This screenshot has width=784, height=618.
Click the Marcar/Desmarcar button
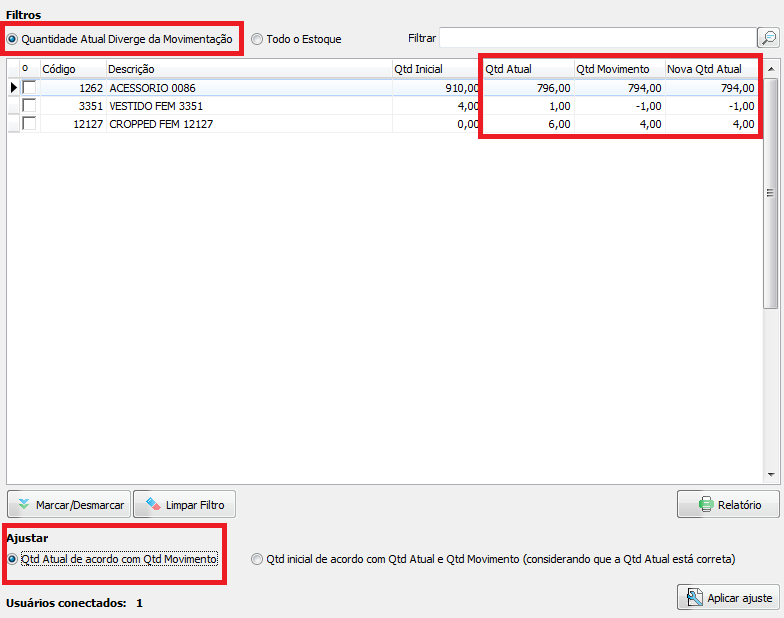68,504
